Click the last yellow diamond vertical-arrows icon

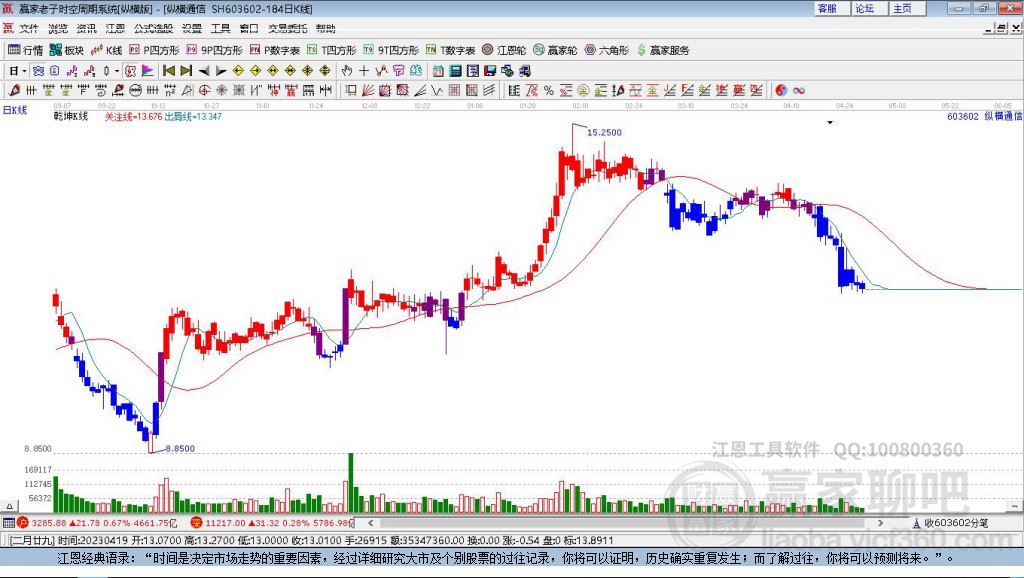325,71
